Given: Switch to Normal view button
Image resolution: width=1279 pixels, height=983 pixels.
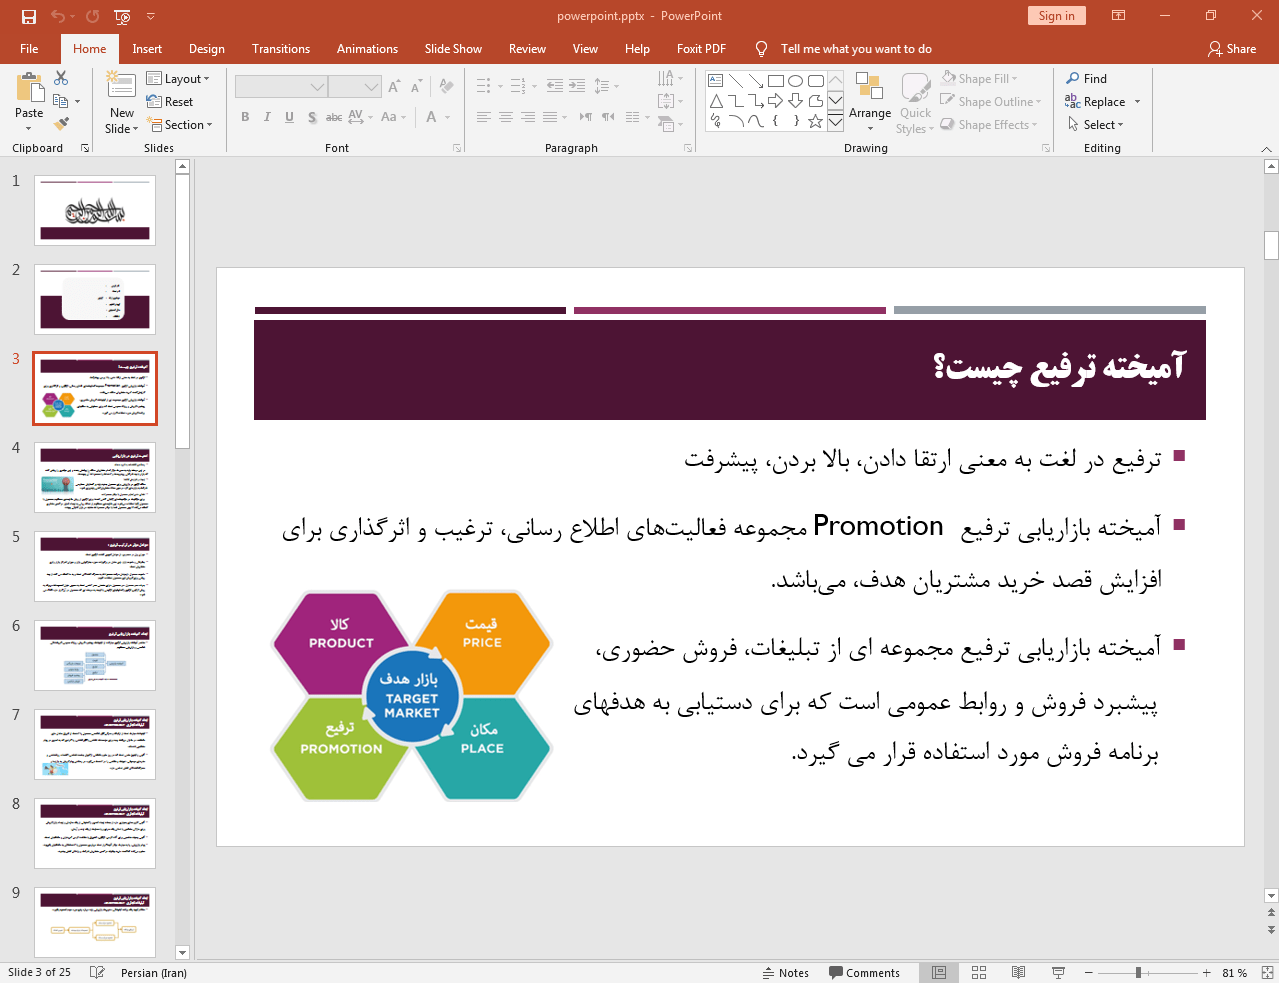Looking at the screenshot, I should (x=939, y=973).
